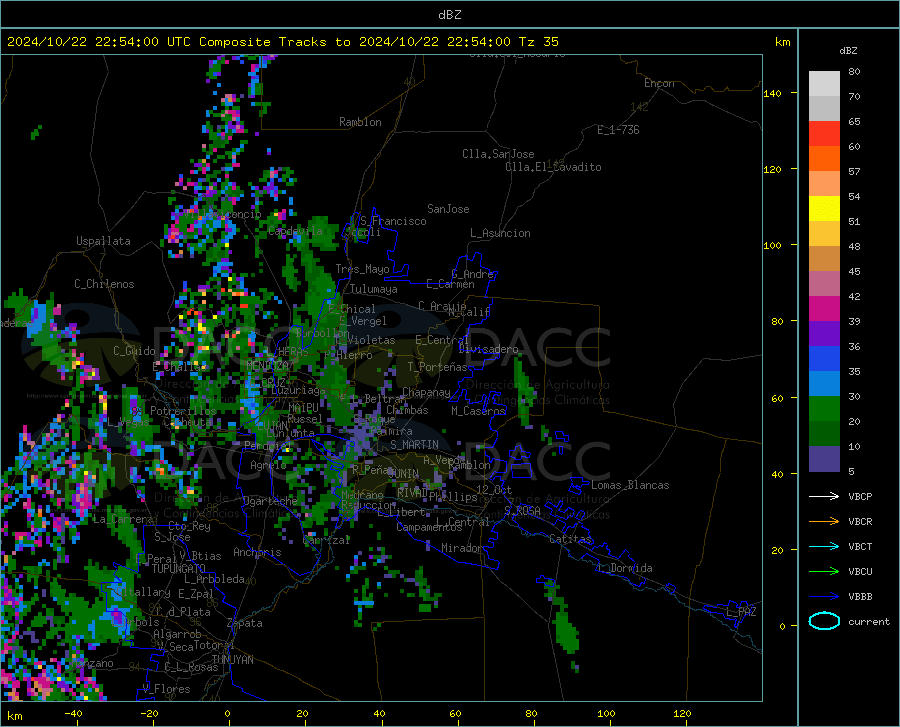Click the MENDOZA city label
This screenshot has height=727, width=900.
267,365
